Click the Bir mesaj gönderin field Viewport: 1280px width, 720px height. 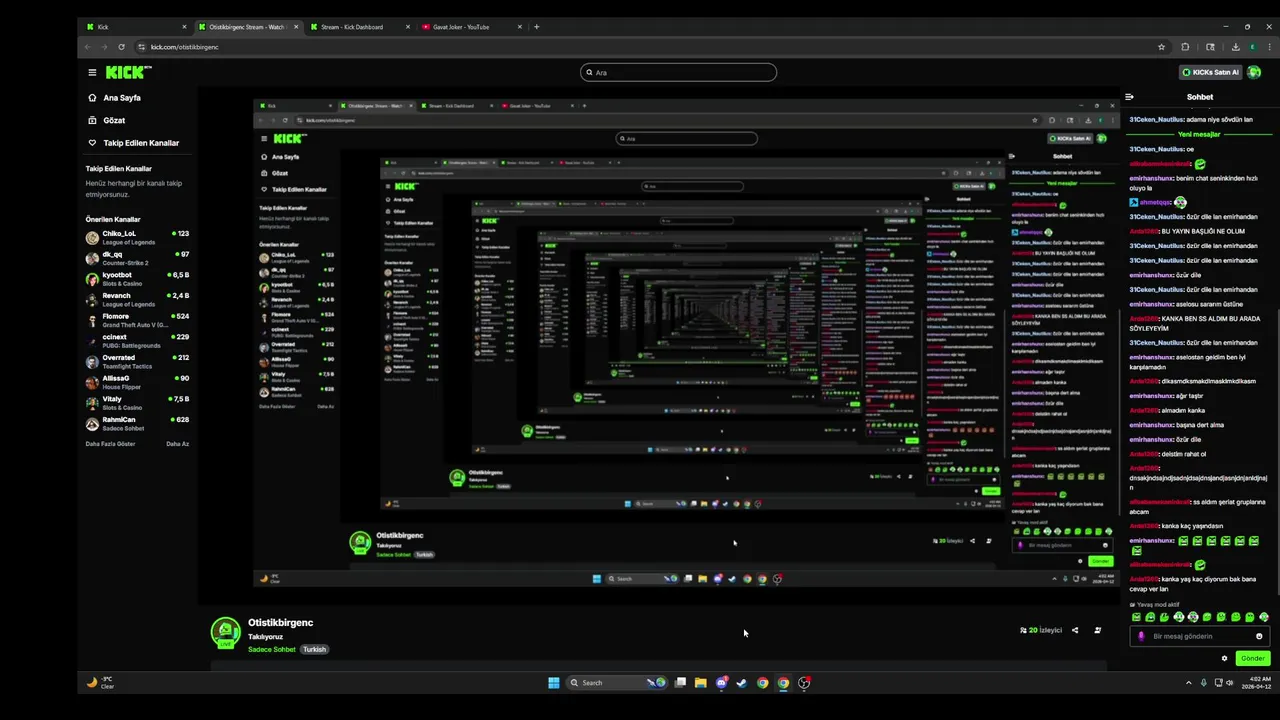[1200, 636]
